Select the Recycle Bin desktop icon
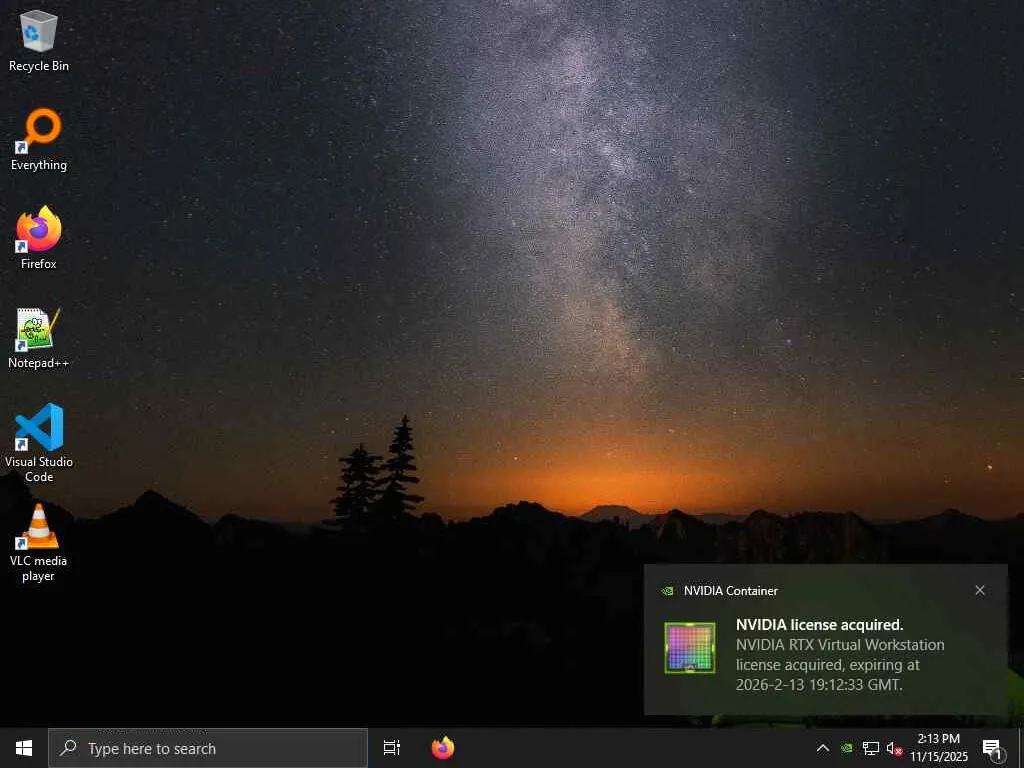The width and height of the screenshot is (1024, 768). click(x=39, y=40)
